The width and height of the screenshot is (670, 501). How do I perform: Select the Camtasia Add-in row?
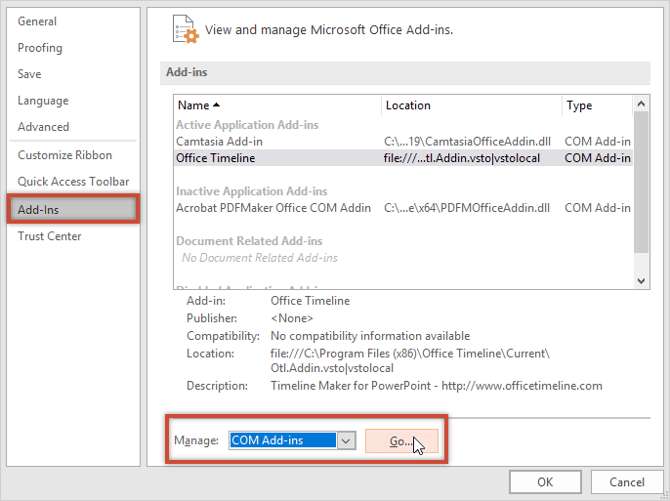403,141
